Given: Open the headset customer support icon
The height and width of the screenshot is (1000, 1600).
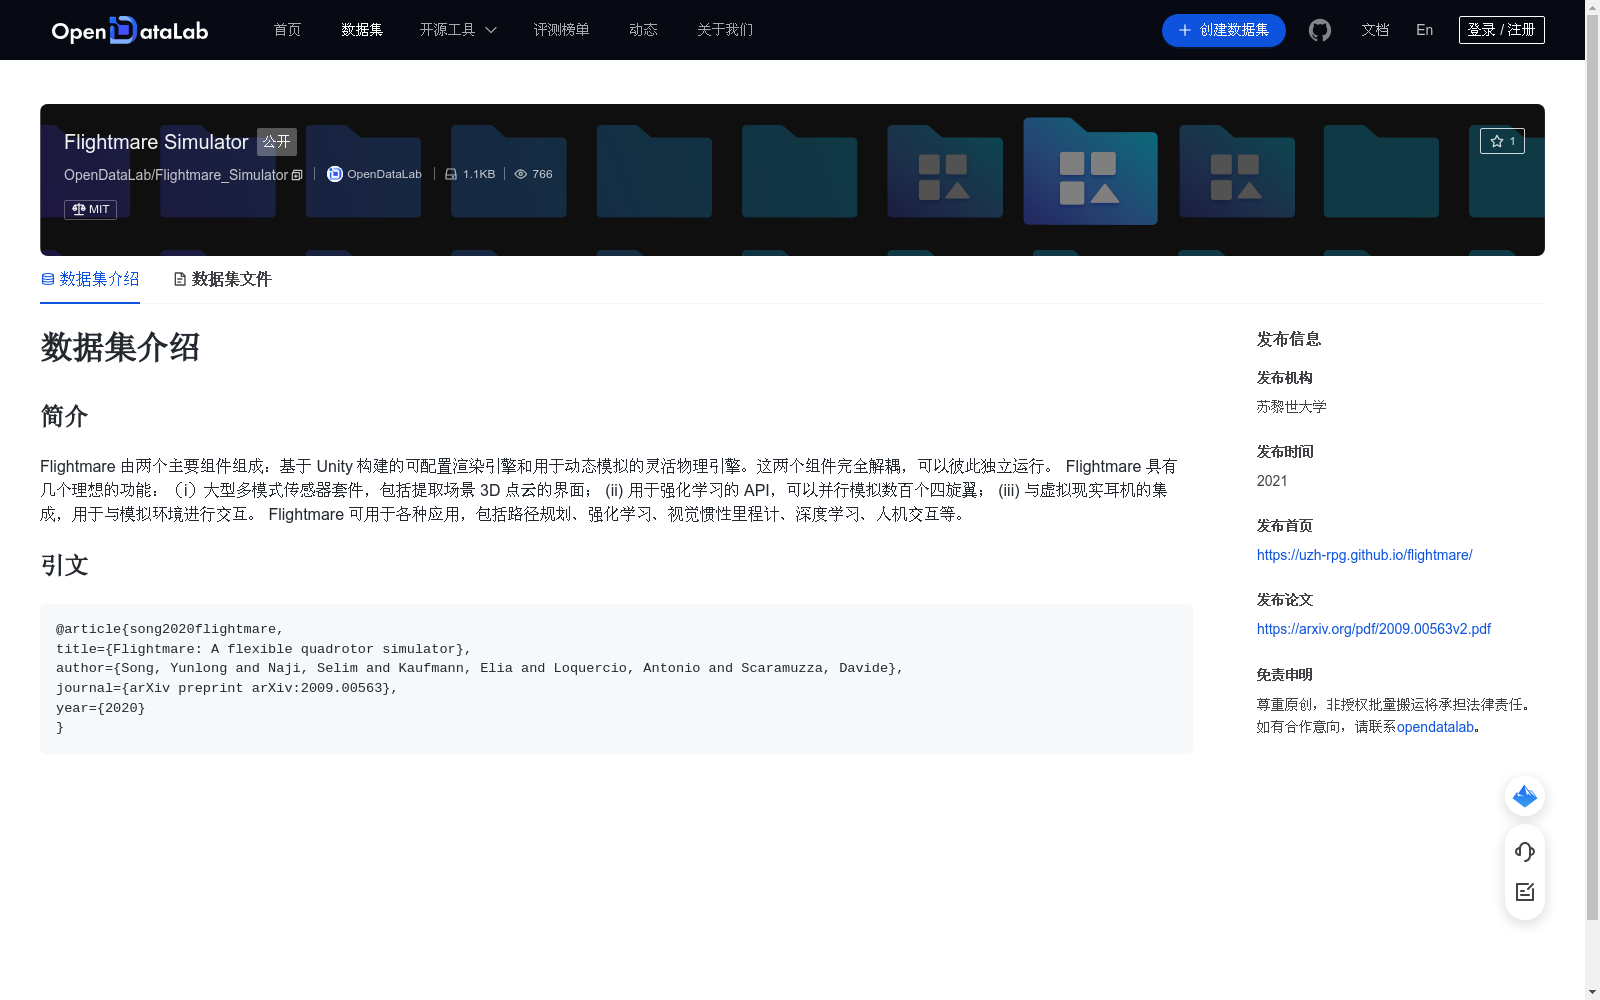Looking at the screenshot, I should click(x=1525, y=852).
